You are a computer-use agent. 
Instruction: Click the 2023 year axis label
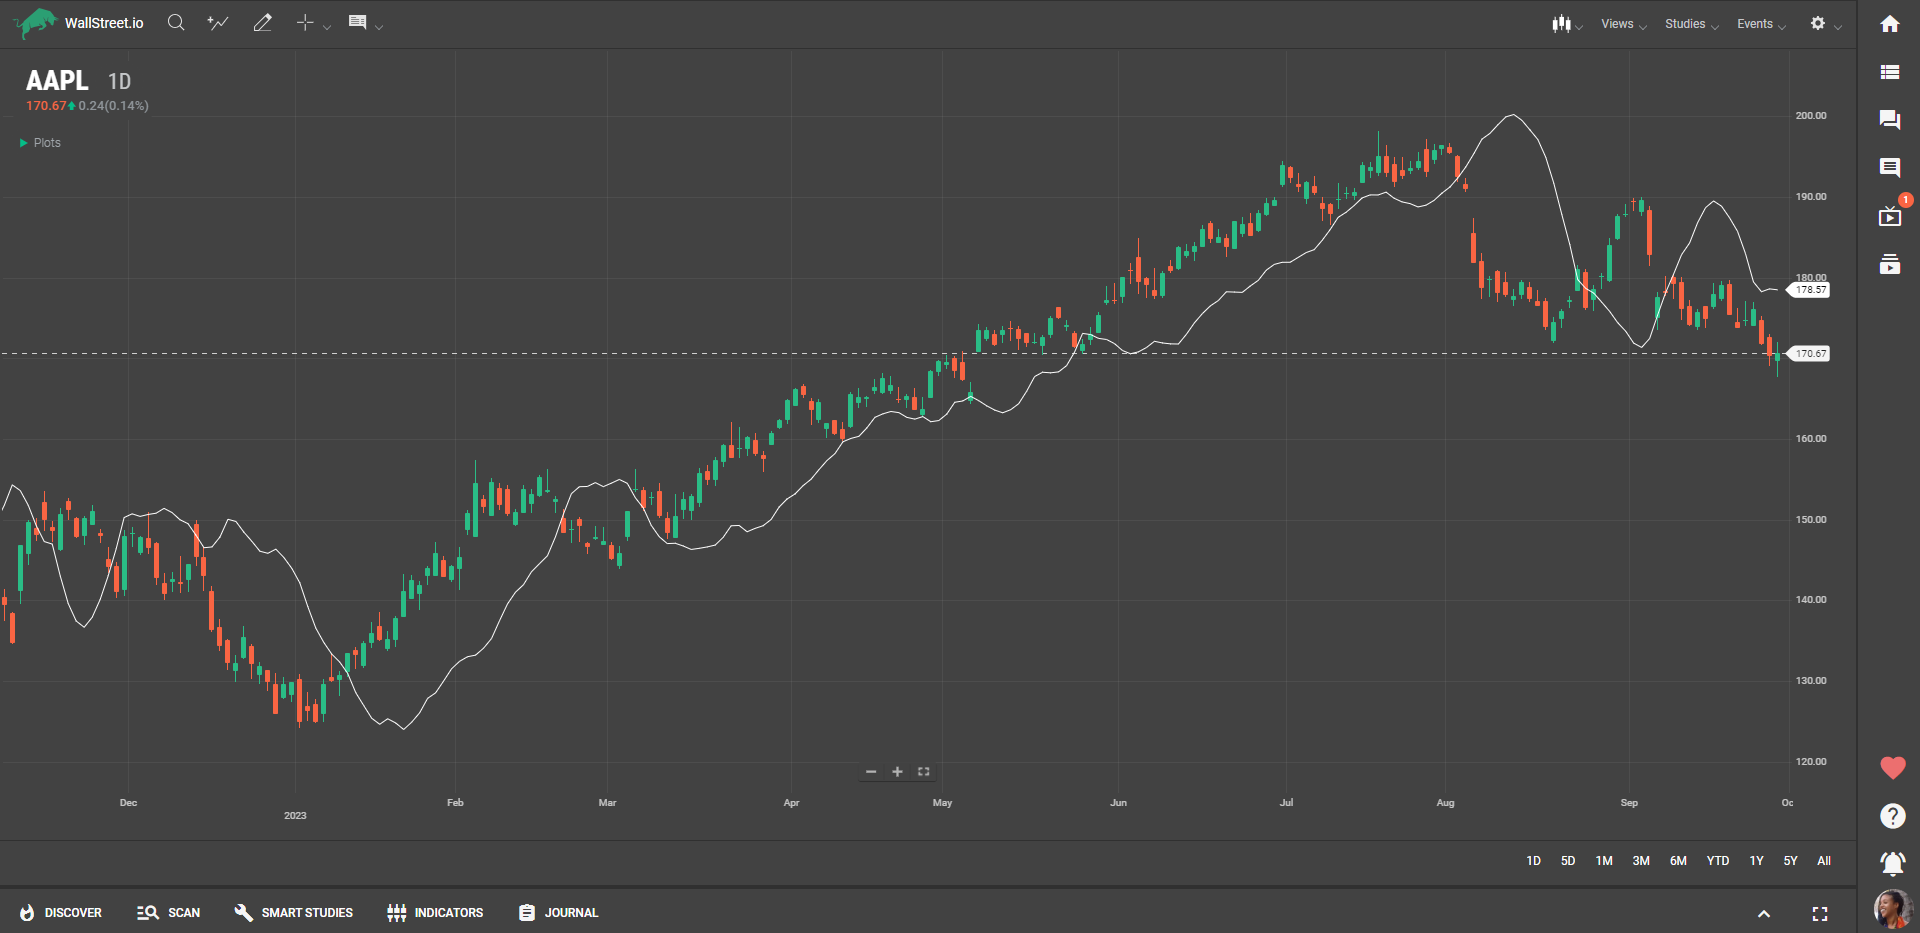click(x=295, y=816)
